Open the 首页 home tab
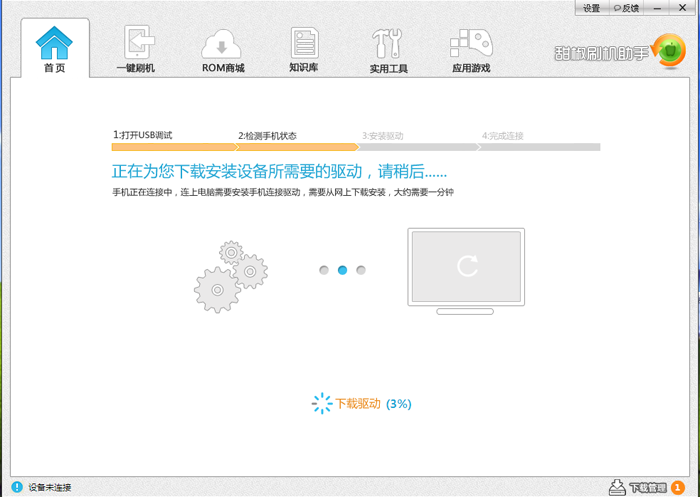 point(55,48)
